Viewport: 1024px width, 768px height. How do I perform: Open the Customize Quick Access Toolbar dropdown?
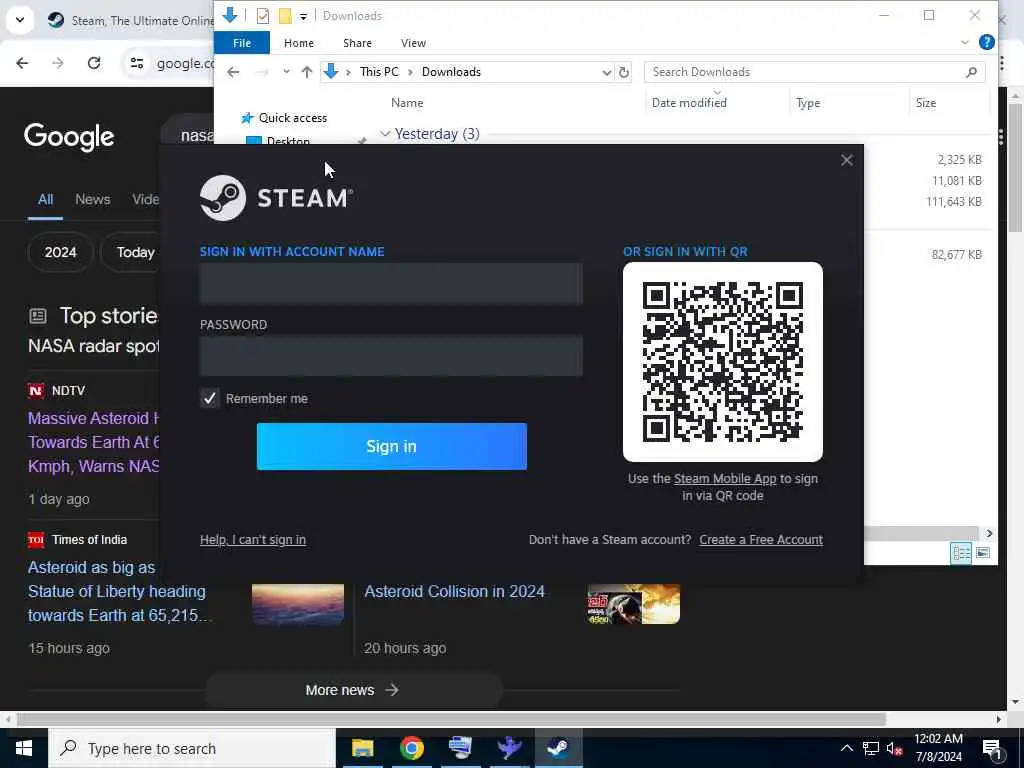click(303, 16)
